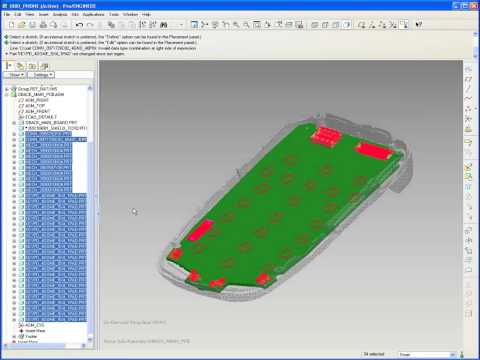Open the Analysis menu
Image resolution: width=480 pixels, height=360 pixels.
pos(60,15)
